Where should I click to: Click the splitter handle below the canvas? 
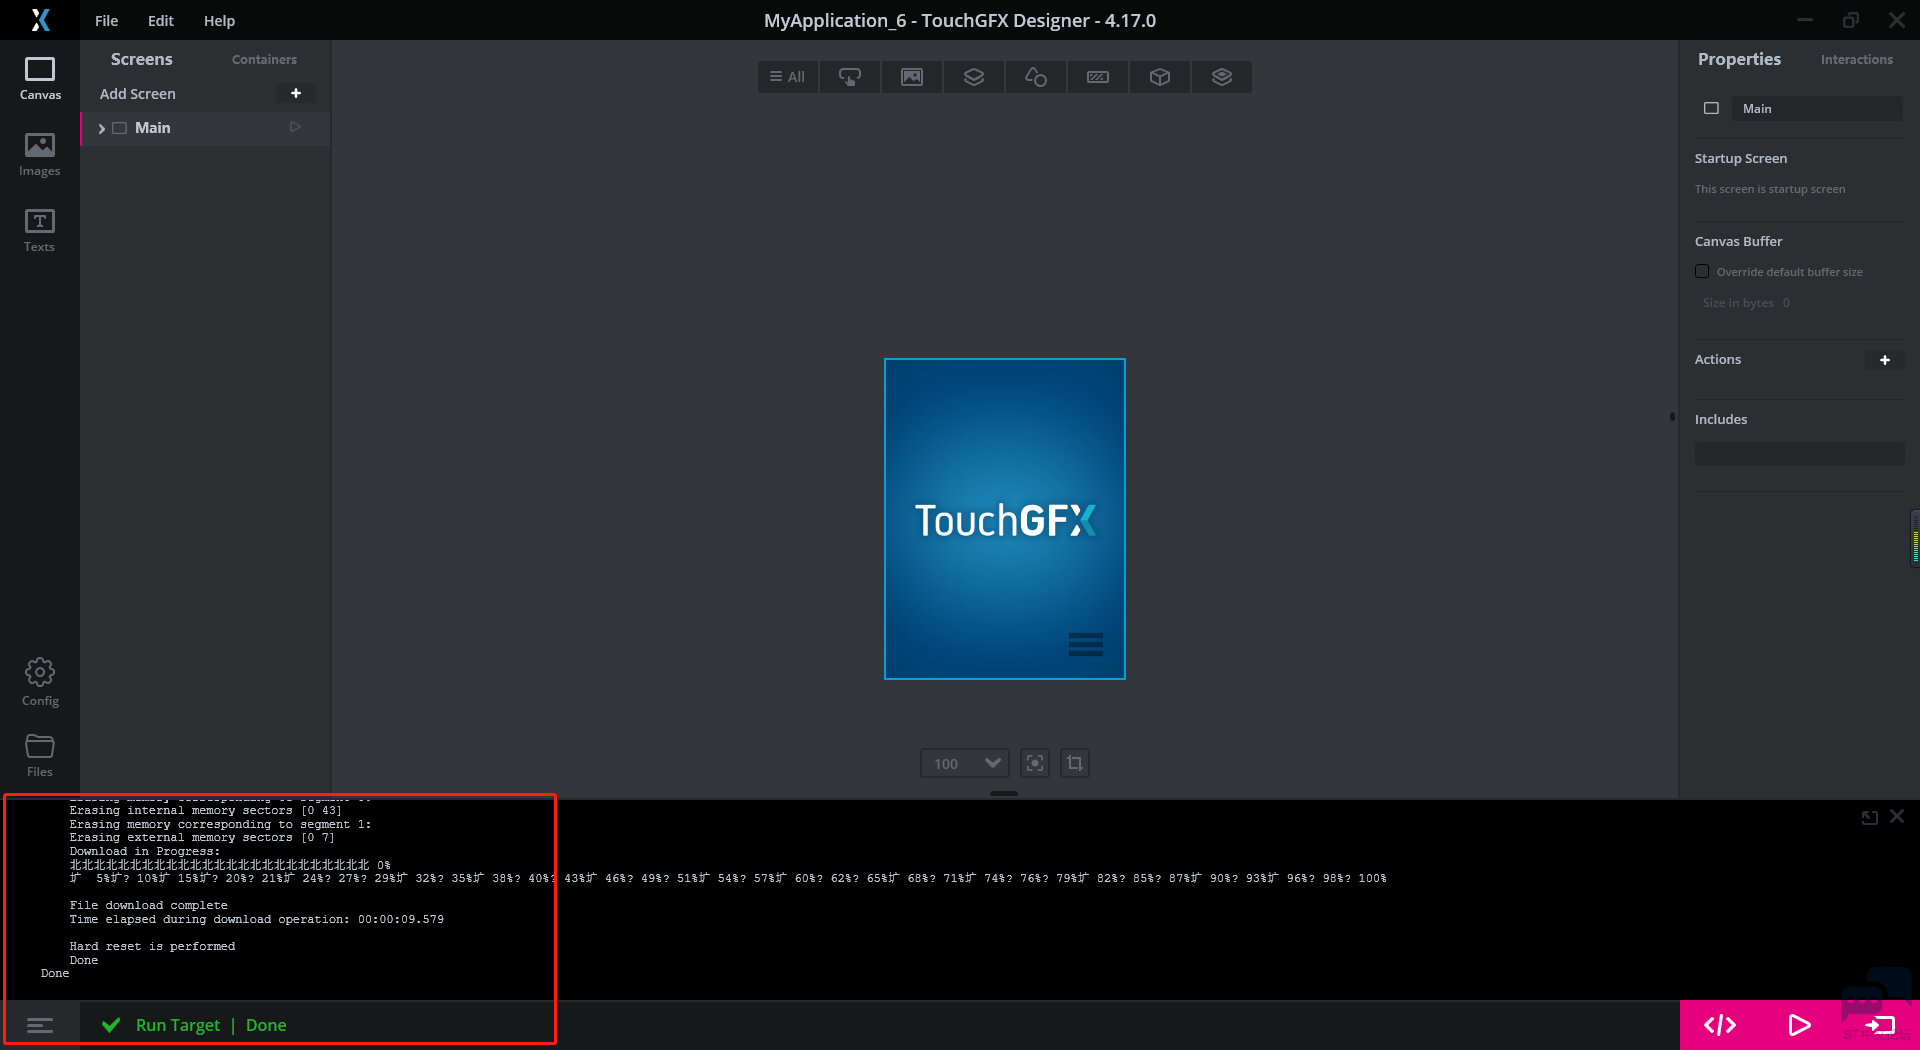tap(1004, 793)
